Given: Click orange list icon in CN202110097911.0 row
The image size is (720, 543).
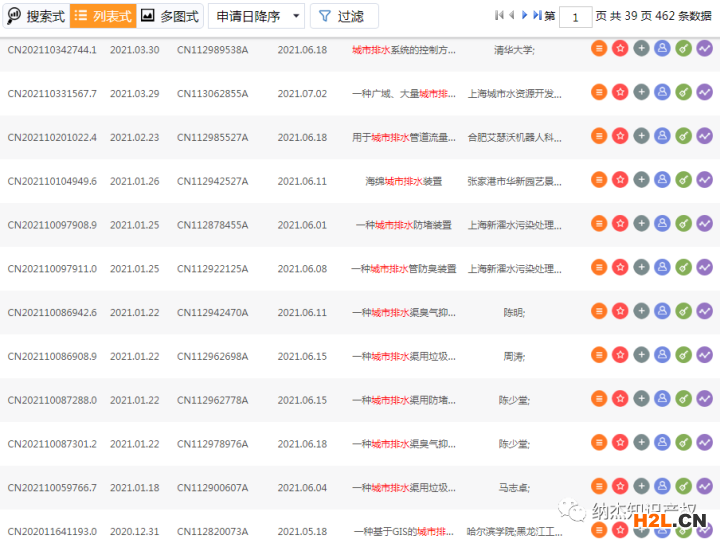Looking at the screenshot, I should 599,268.
